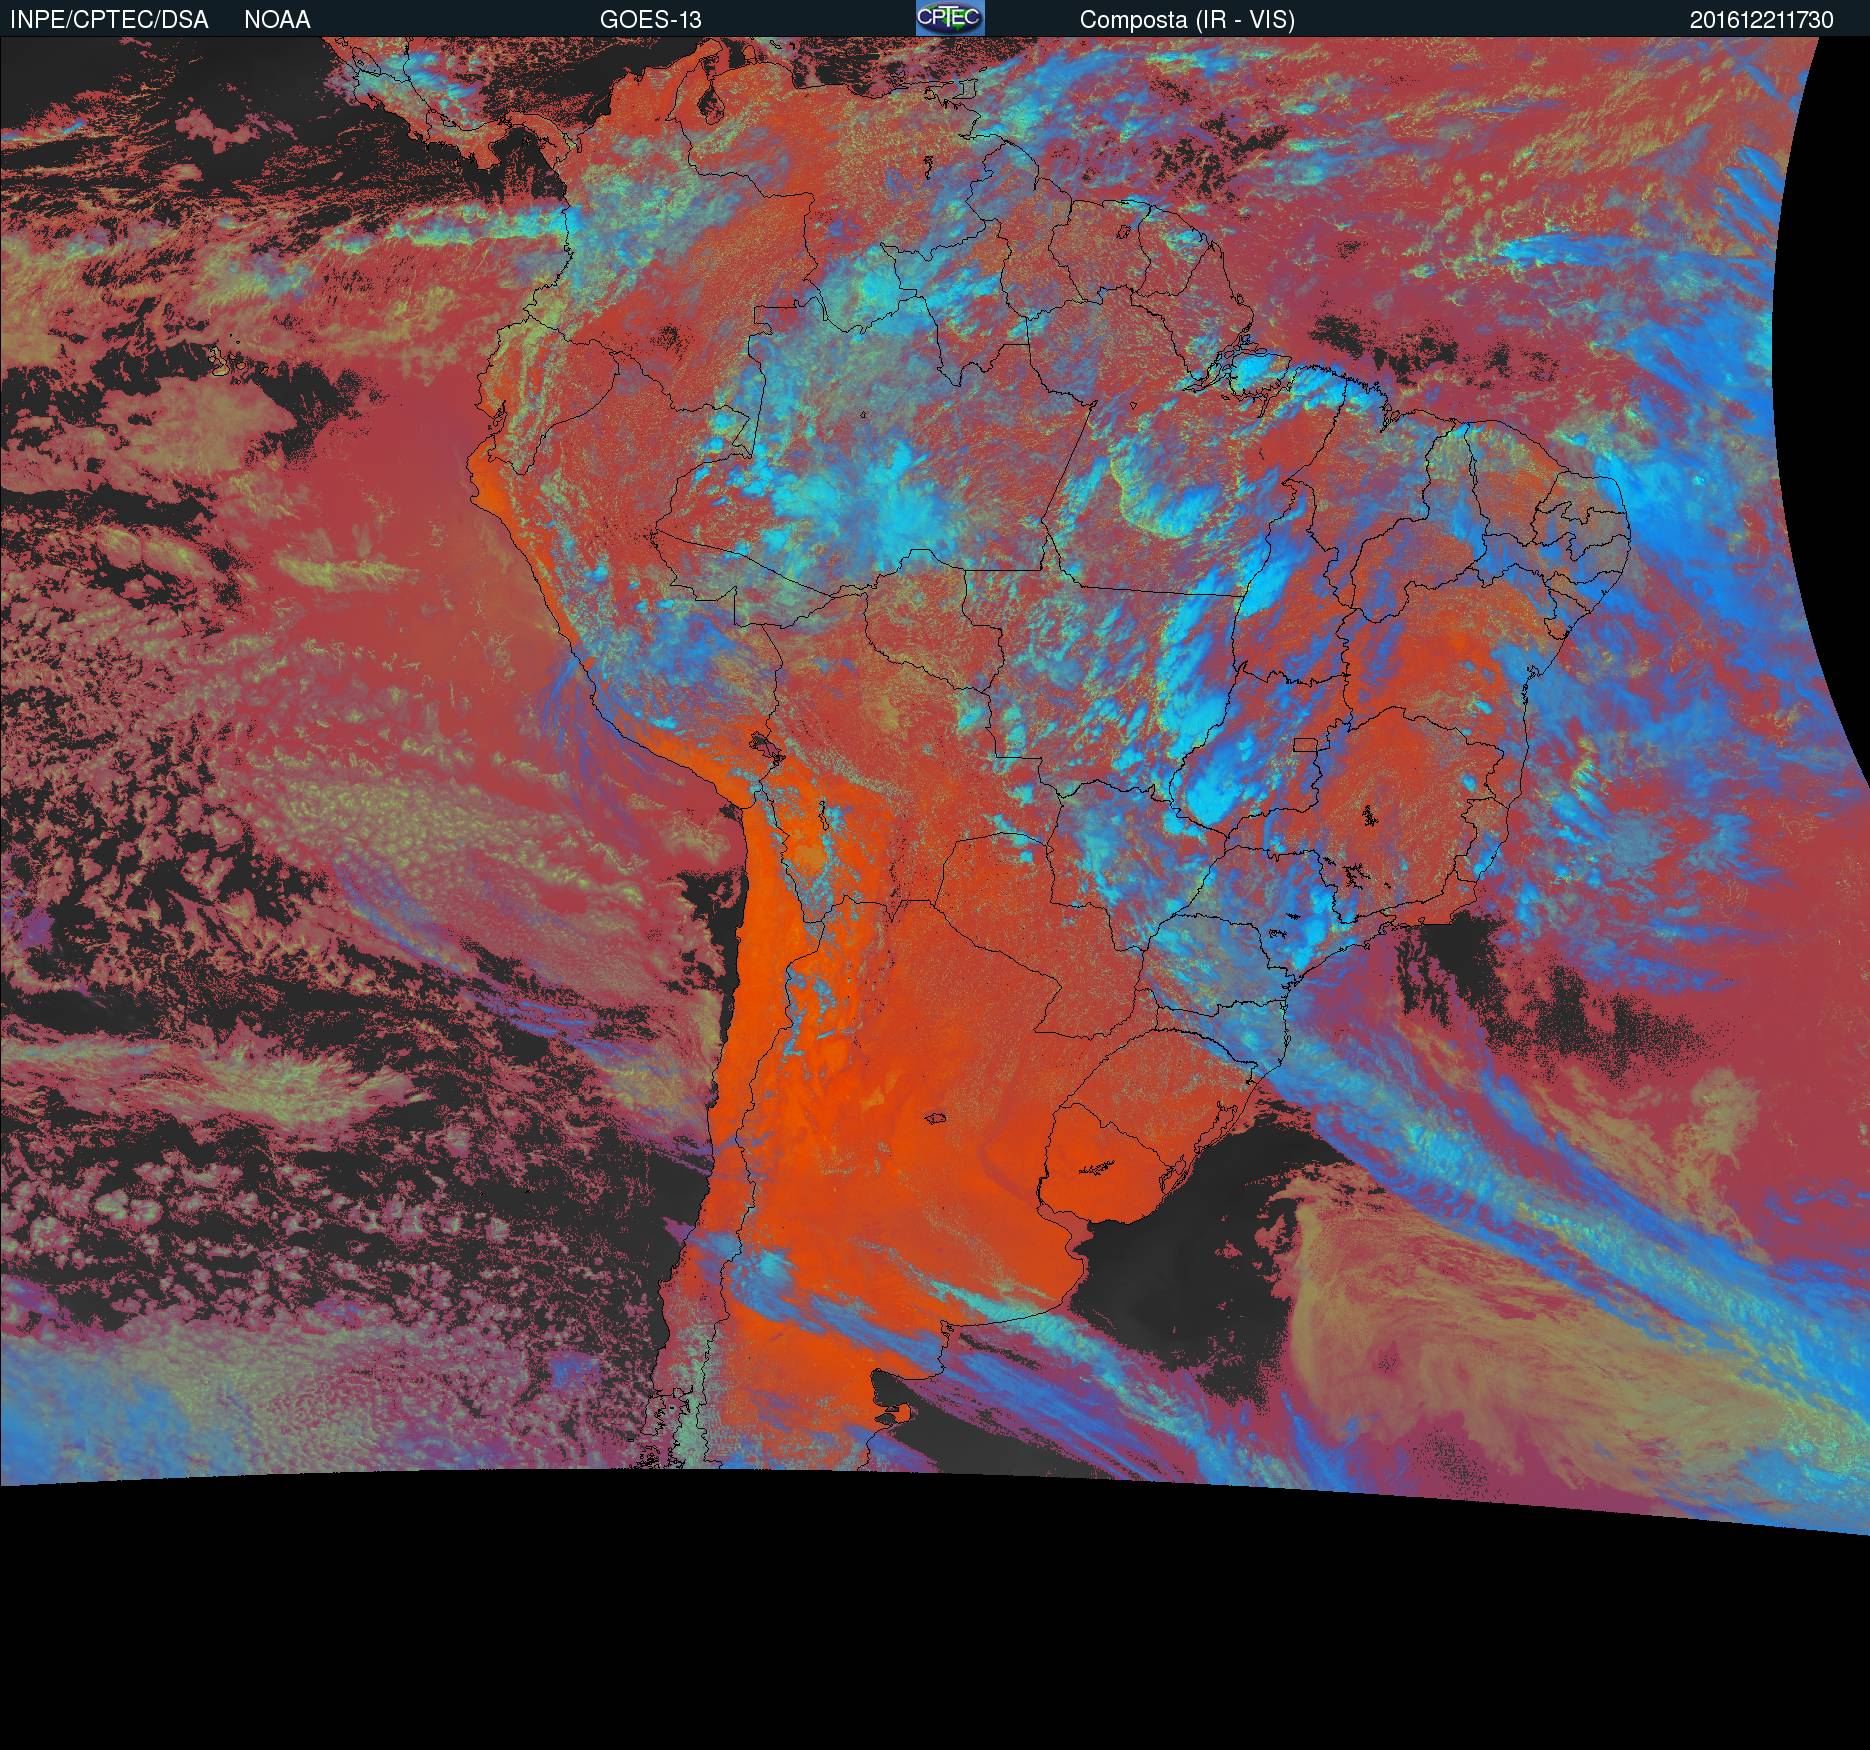The width and height of the screenshot is (1870, 1750).
Task: Click the CPTEC logo in the header
Action: point(949,18)
